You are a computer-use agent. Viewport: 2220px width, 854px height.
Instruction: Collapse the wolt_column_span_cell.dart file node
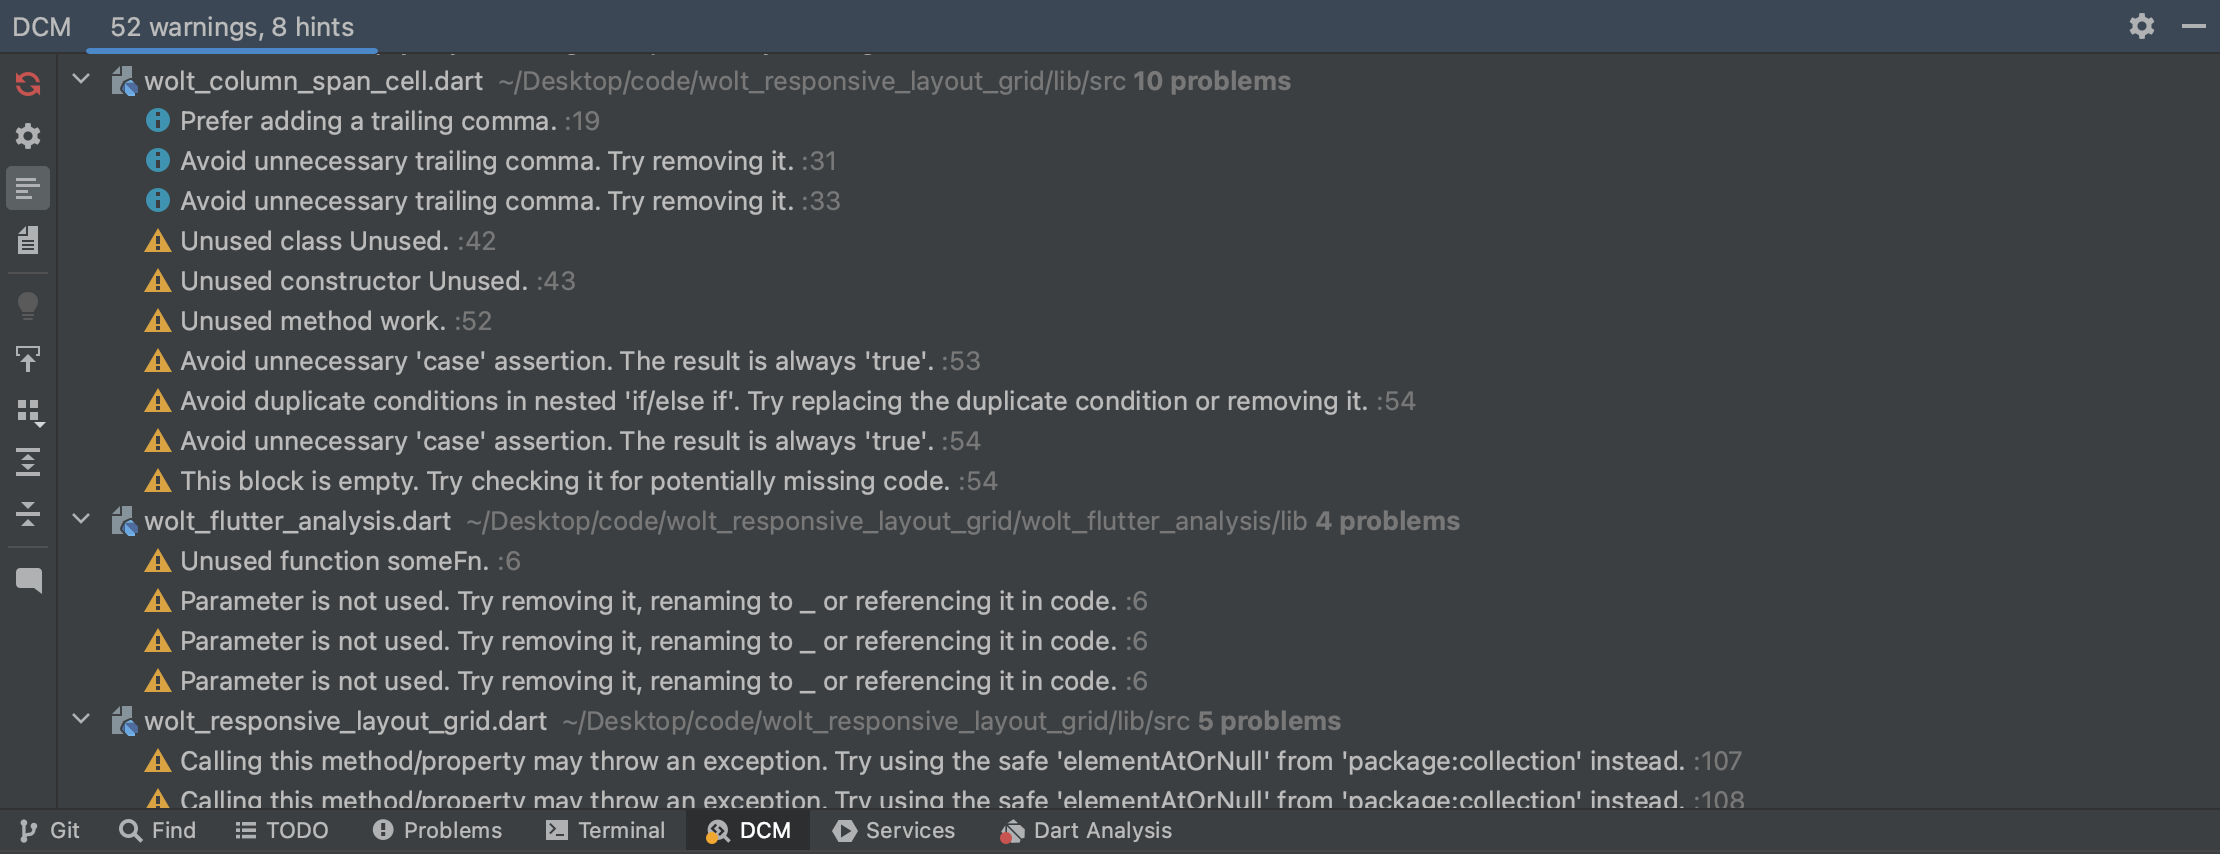(82, 79)
